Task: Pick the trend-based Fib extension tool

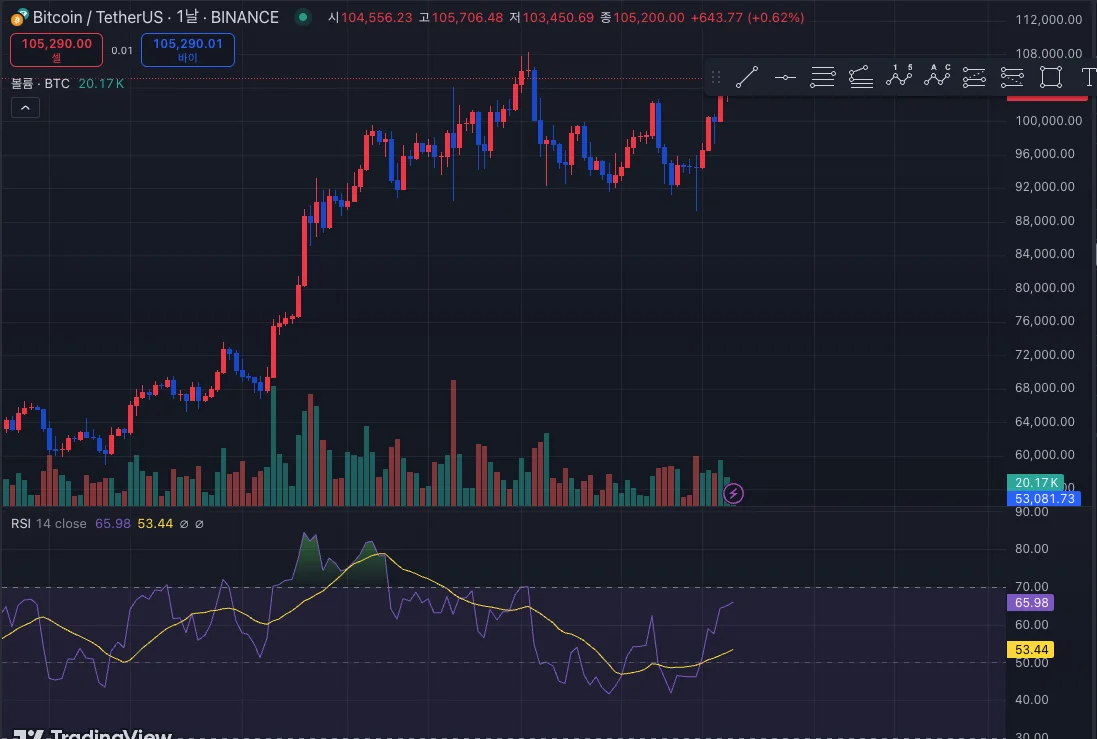Action: [861, 77]
